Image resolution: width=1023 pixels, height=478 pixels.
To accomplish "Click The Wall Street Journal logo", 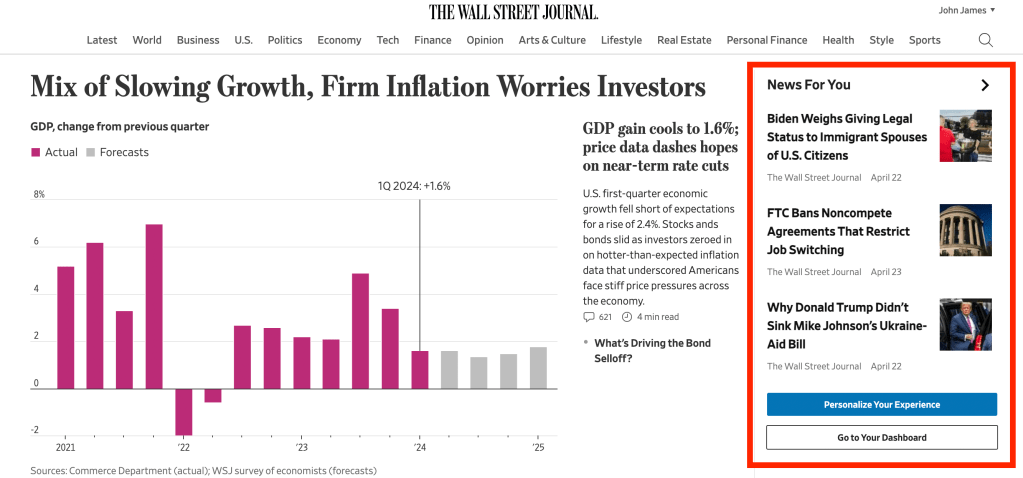I will [x=513, y=12].
